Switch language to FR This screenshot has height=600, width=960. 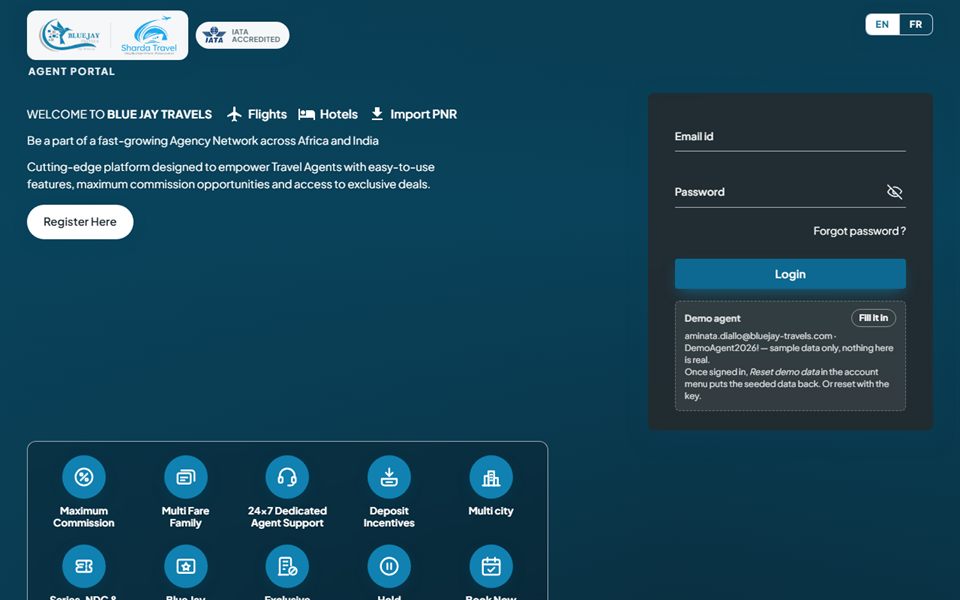916,24
